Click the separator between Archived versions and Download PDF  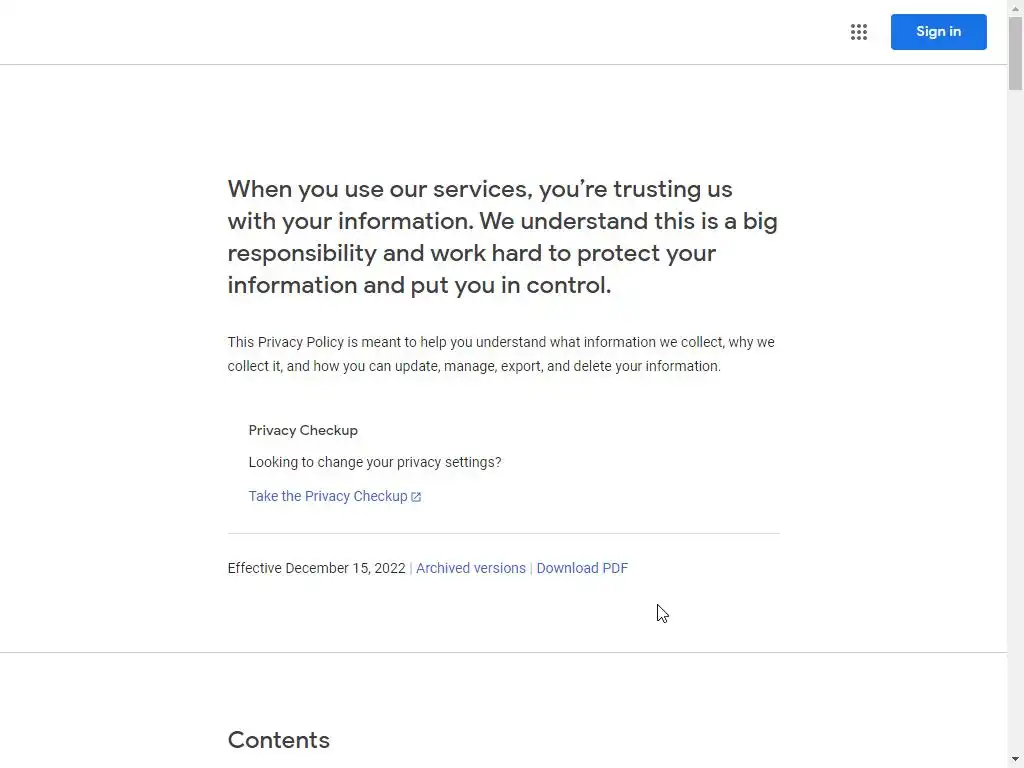coord(531,568)
